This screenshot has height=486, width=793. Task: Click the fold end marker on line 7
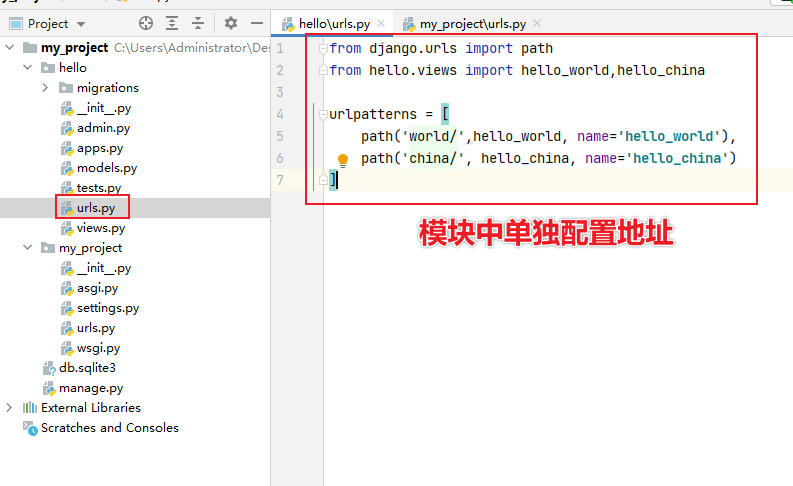323,180
